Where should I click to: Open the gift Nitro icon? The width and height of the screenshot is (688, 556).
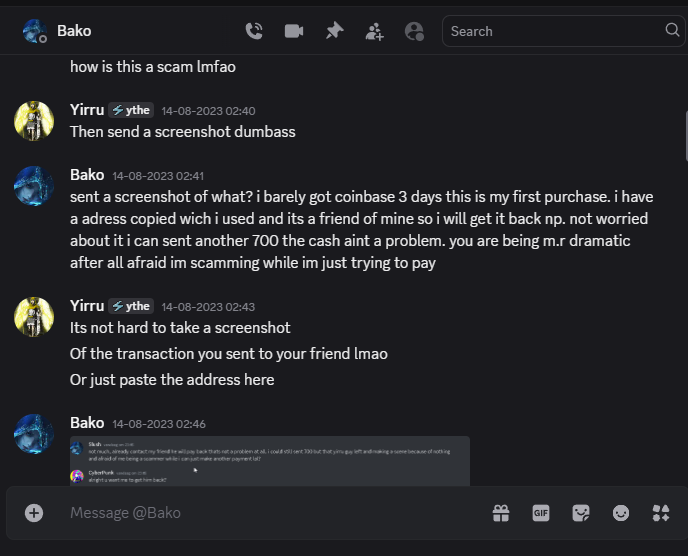point(501,513)
